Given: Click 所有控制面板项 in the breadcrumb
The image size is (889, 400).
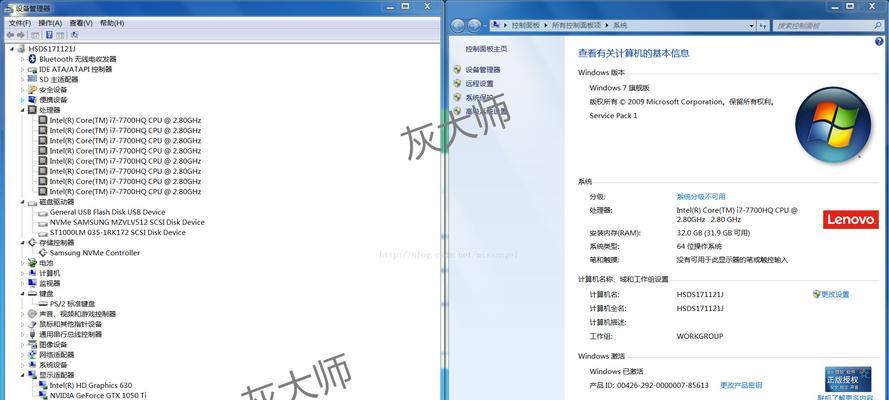Looking at the screenshot, I should (577, 25).
